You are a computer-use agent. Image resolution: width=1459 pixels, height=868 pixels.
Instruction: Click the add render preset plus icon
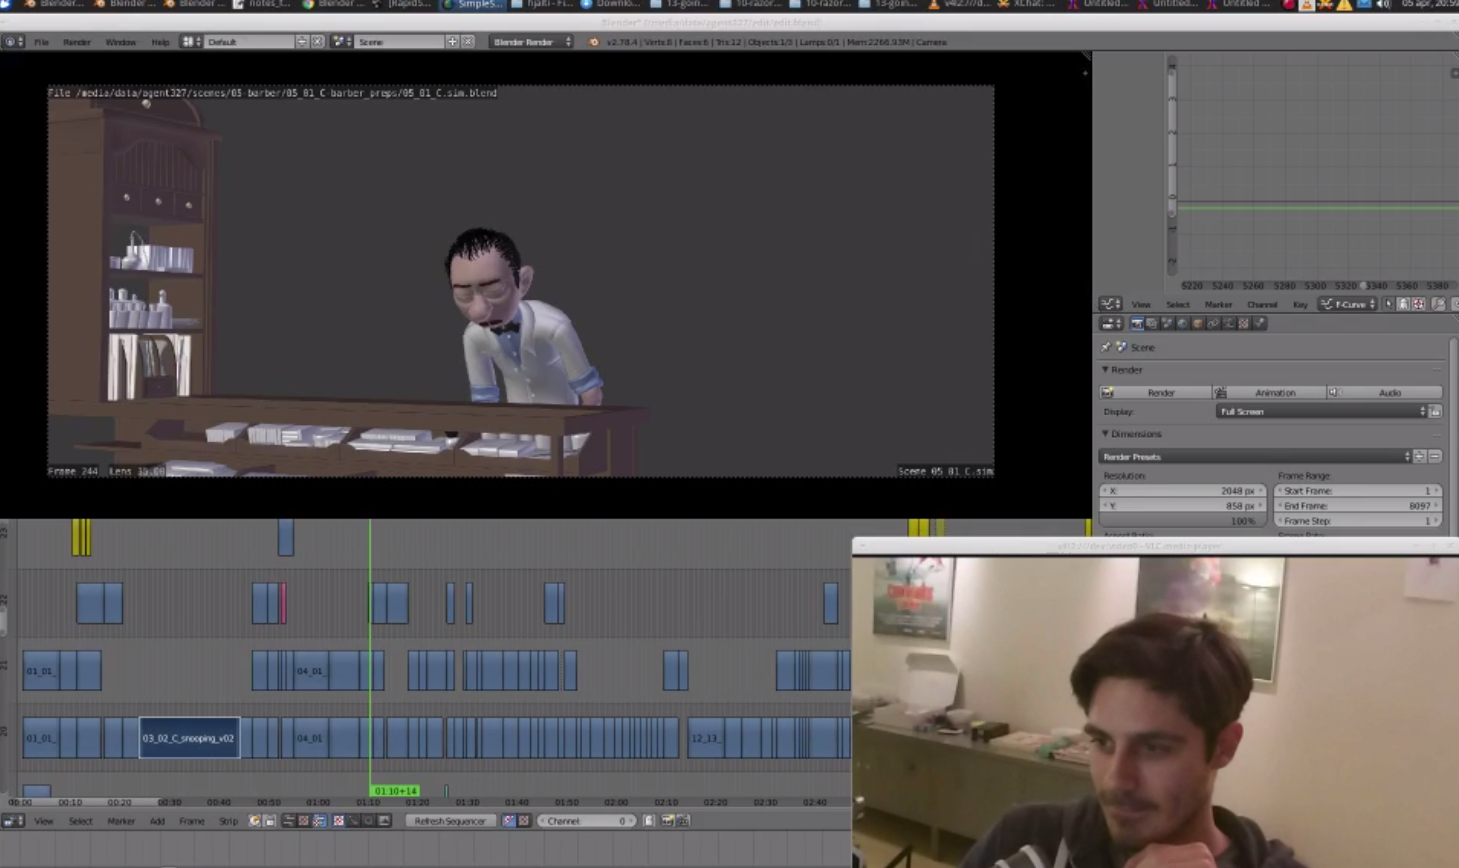click(1420, 457)
